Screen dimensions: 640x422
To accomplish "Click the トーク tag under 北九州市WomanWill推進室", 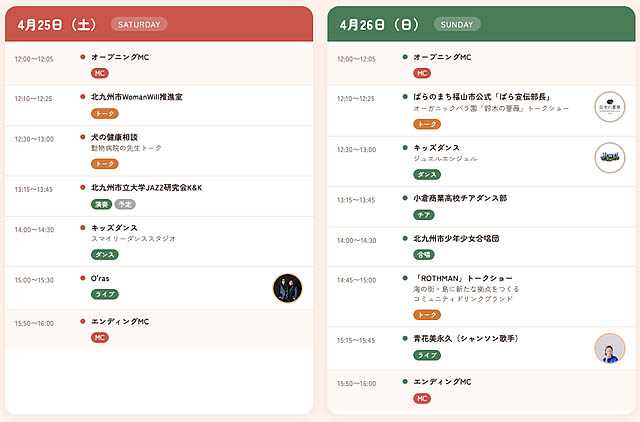I will tap(105, 113).
